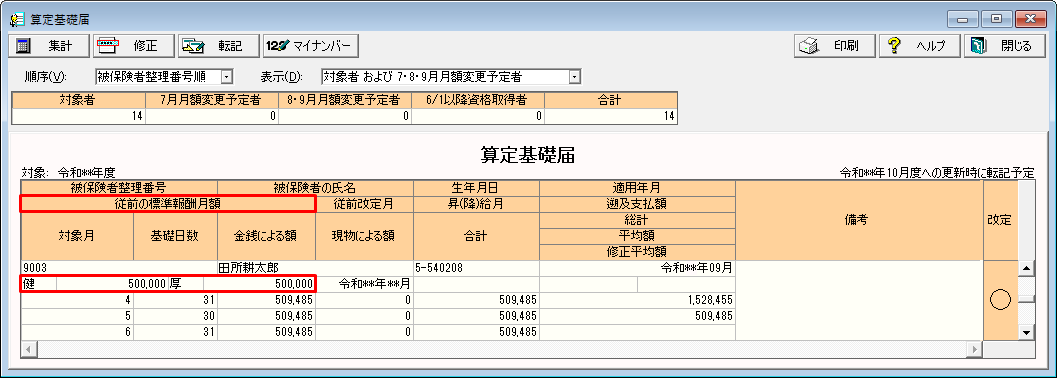Click horizontal scrollbar left arrow
This screenshot has height=378, width=1057.
[29, 349]
